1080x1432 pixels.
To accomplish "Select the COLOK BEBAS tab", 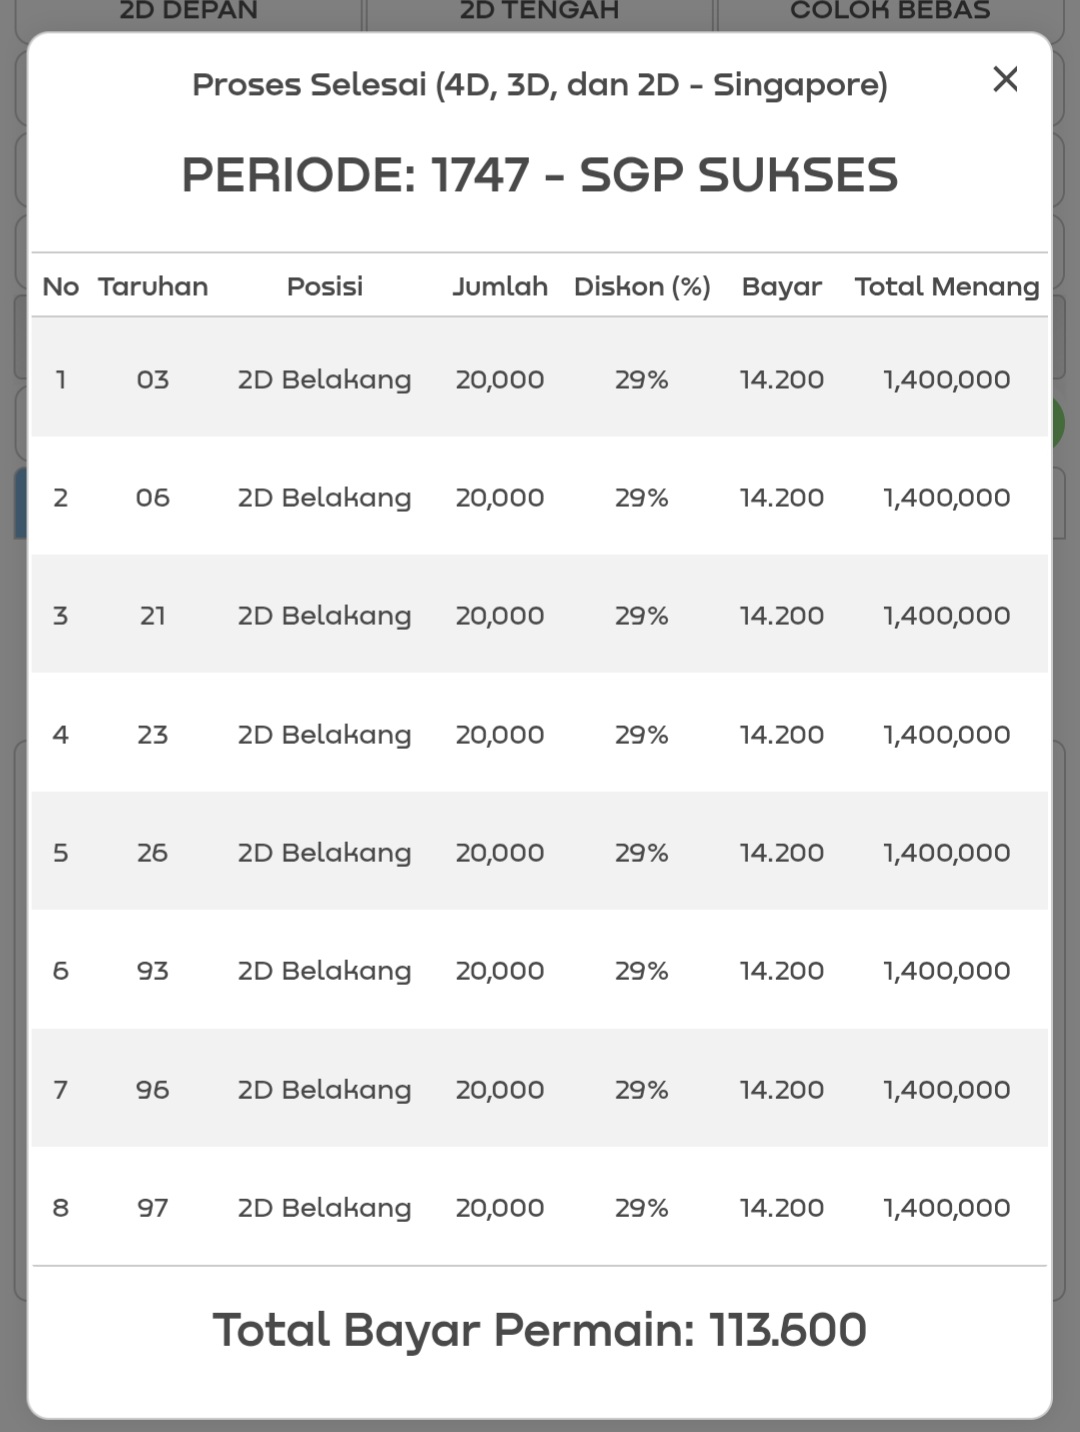I will pyautogui.click(x=890, y=12).
